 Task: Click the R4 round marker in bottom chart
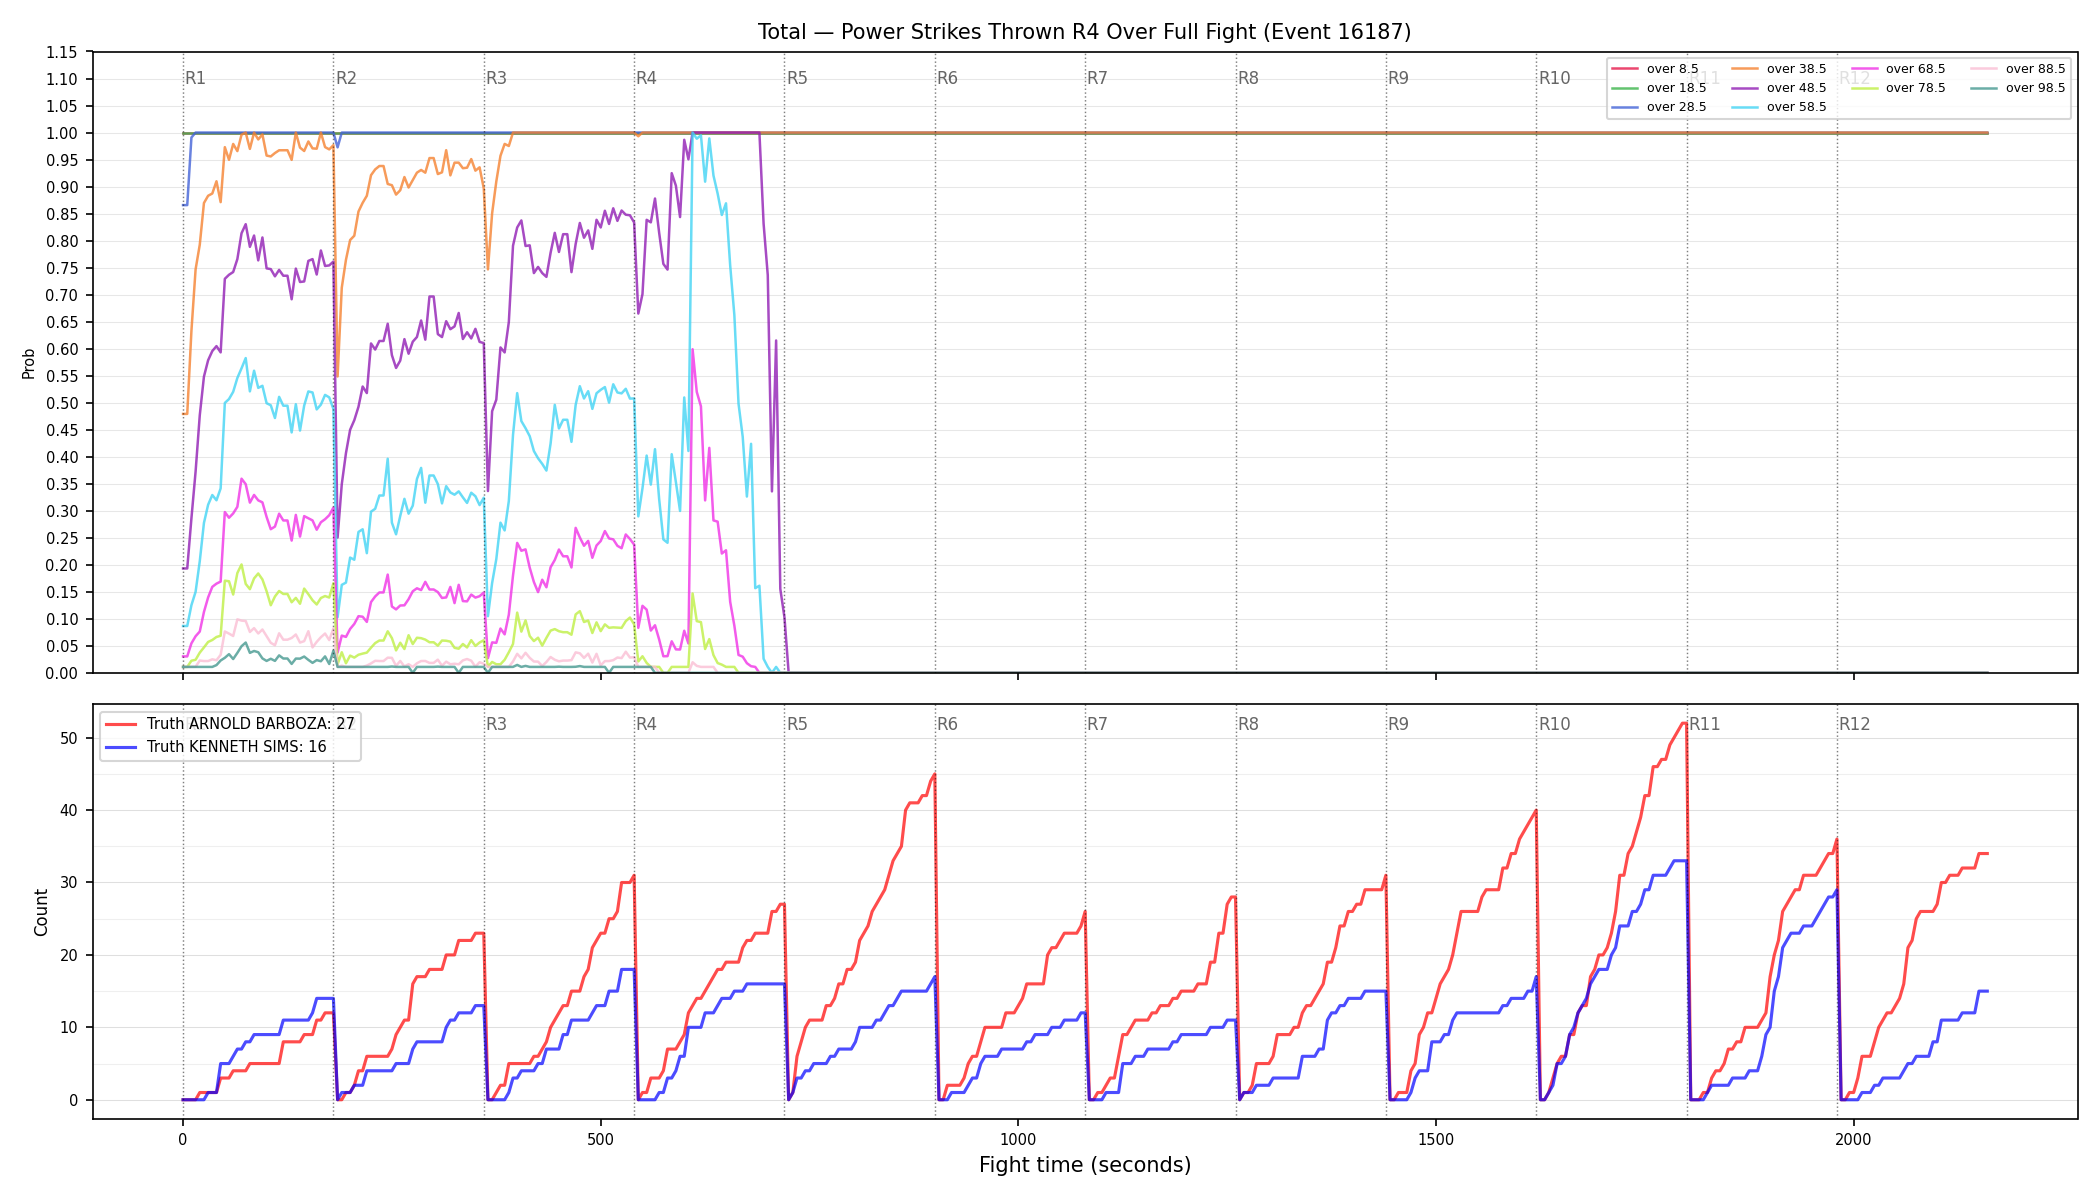coord(646,724)
